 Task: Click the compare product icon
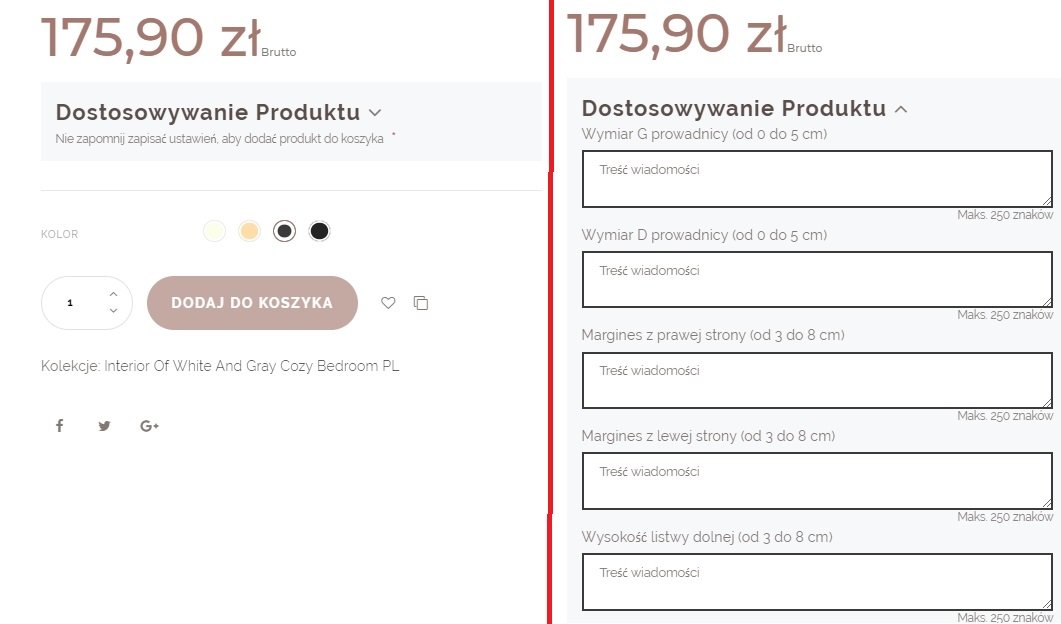tap(421, 303)
